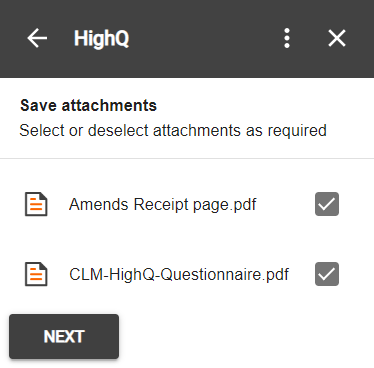Open the three-dot more options menu
This screenshot has width=374, height=368.
287,38
